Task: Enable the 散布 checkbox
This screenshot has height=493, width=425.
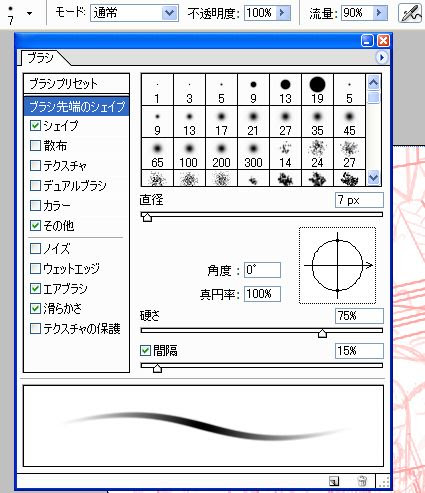Action: 35,146
